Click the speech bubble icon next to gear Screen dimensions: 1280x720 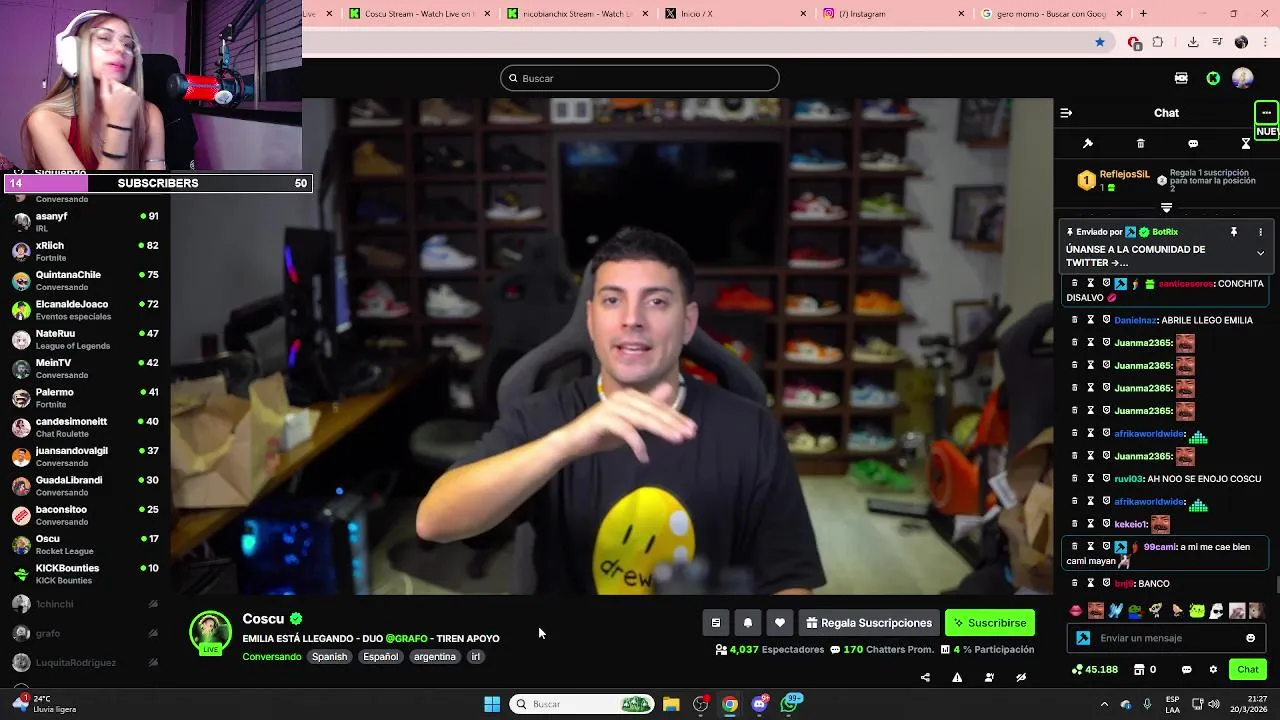(1187, 670)
